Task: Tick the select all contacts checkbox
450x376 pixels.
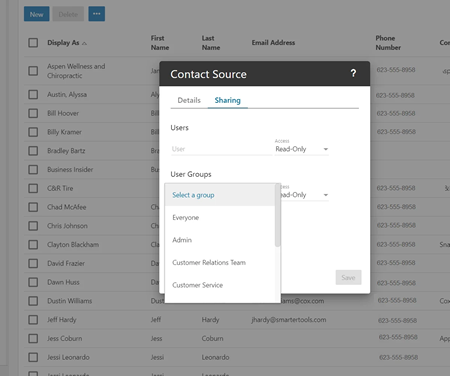Action: pos(33,43)
